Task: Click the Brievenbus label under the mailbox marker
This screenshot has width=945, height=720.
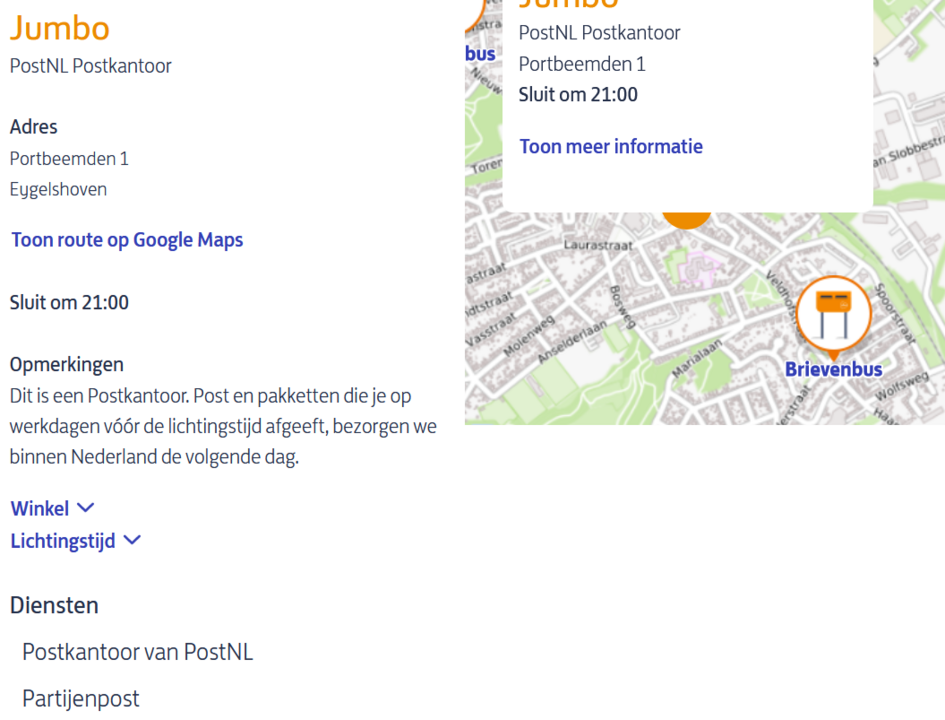Action: point(834,369)
